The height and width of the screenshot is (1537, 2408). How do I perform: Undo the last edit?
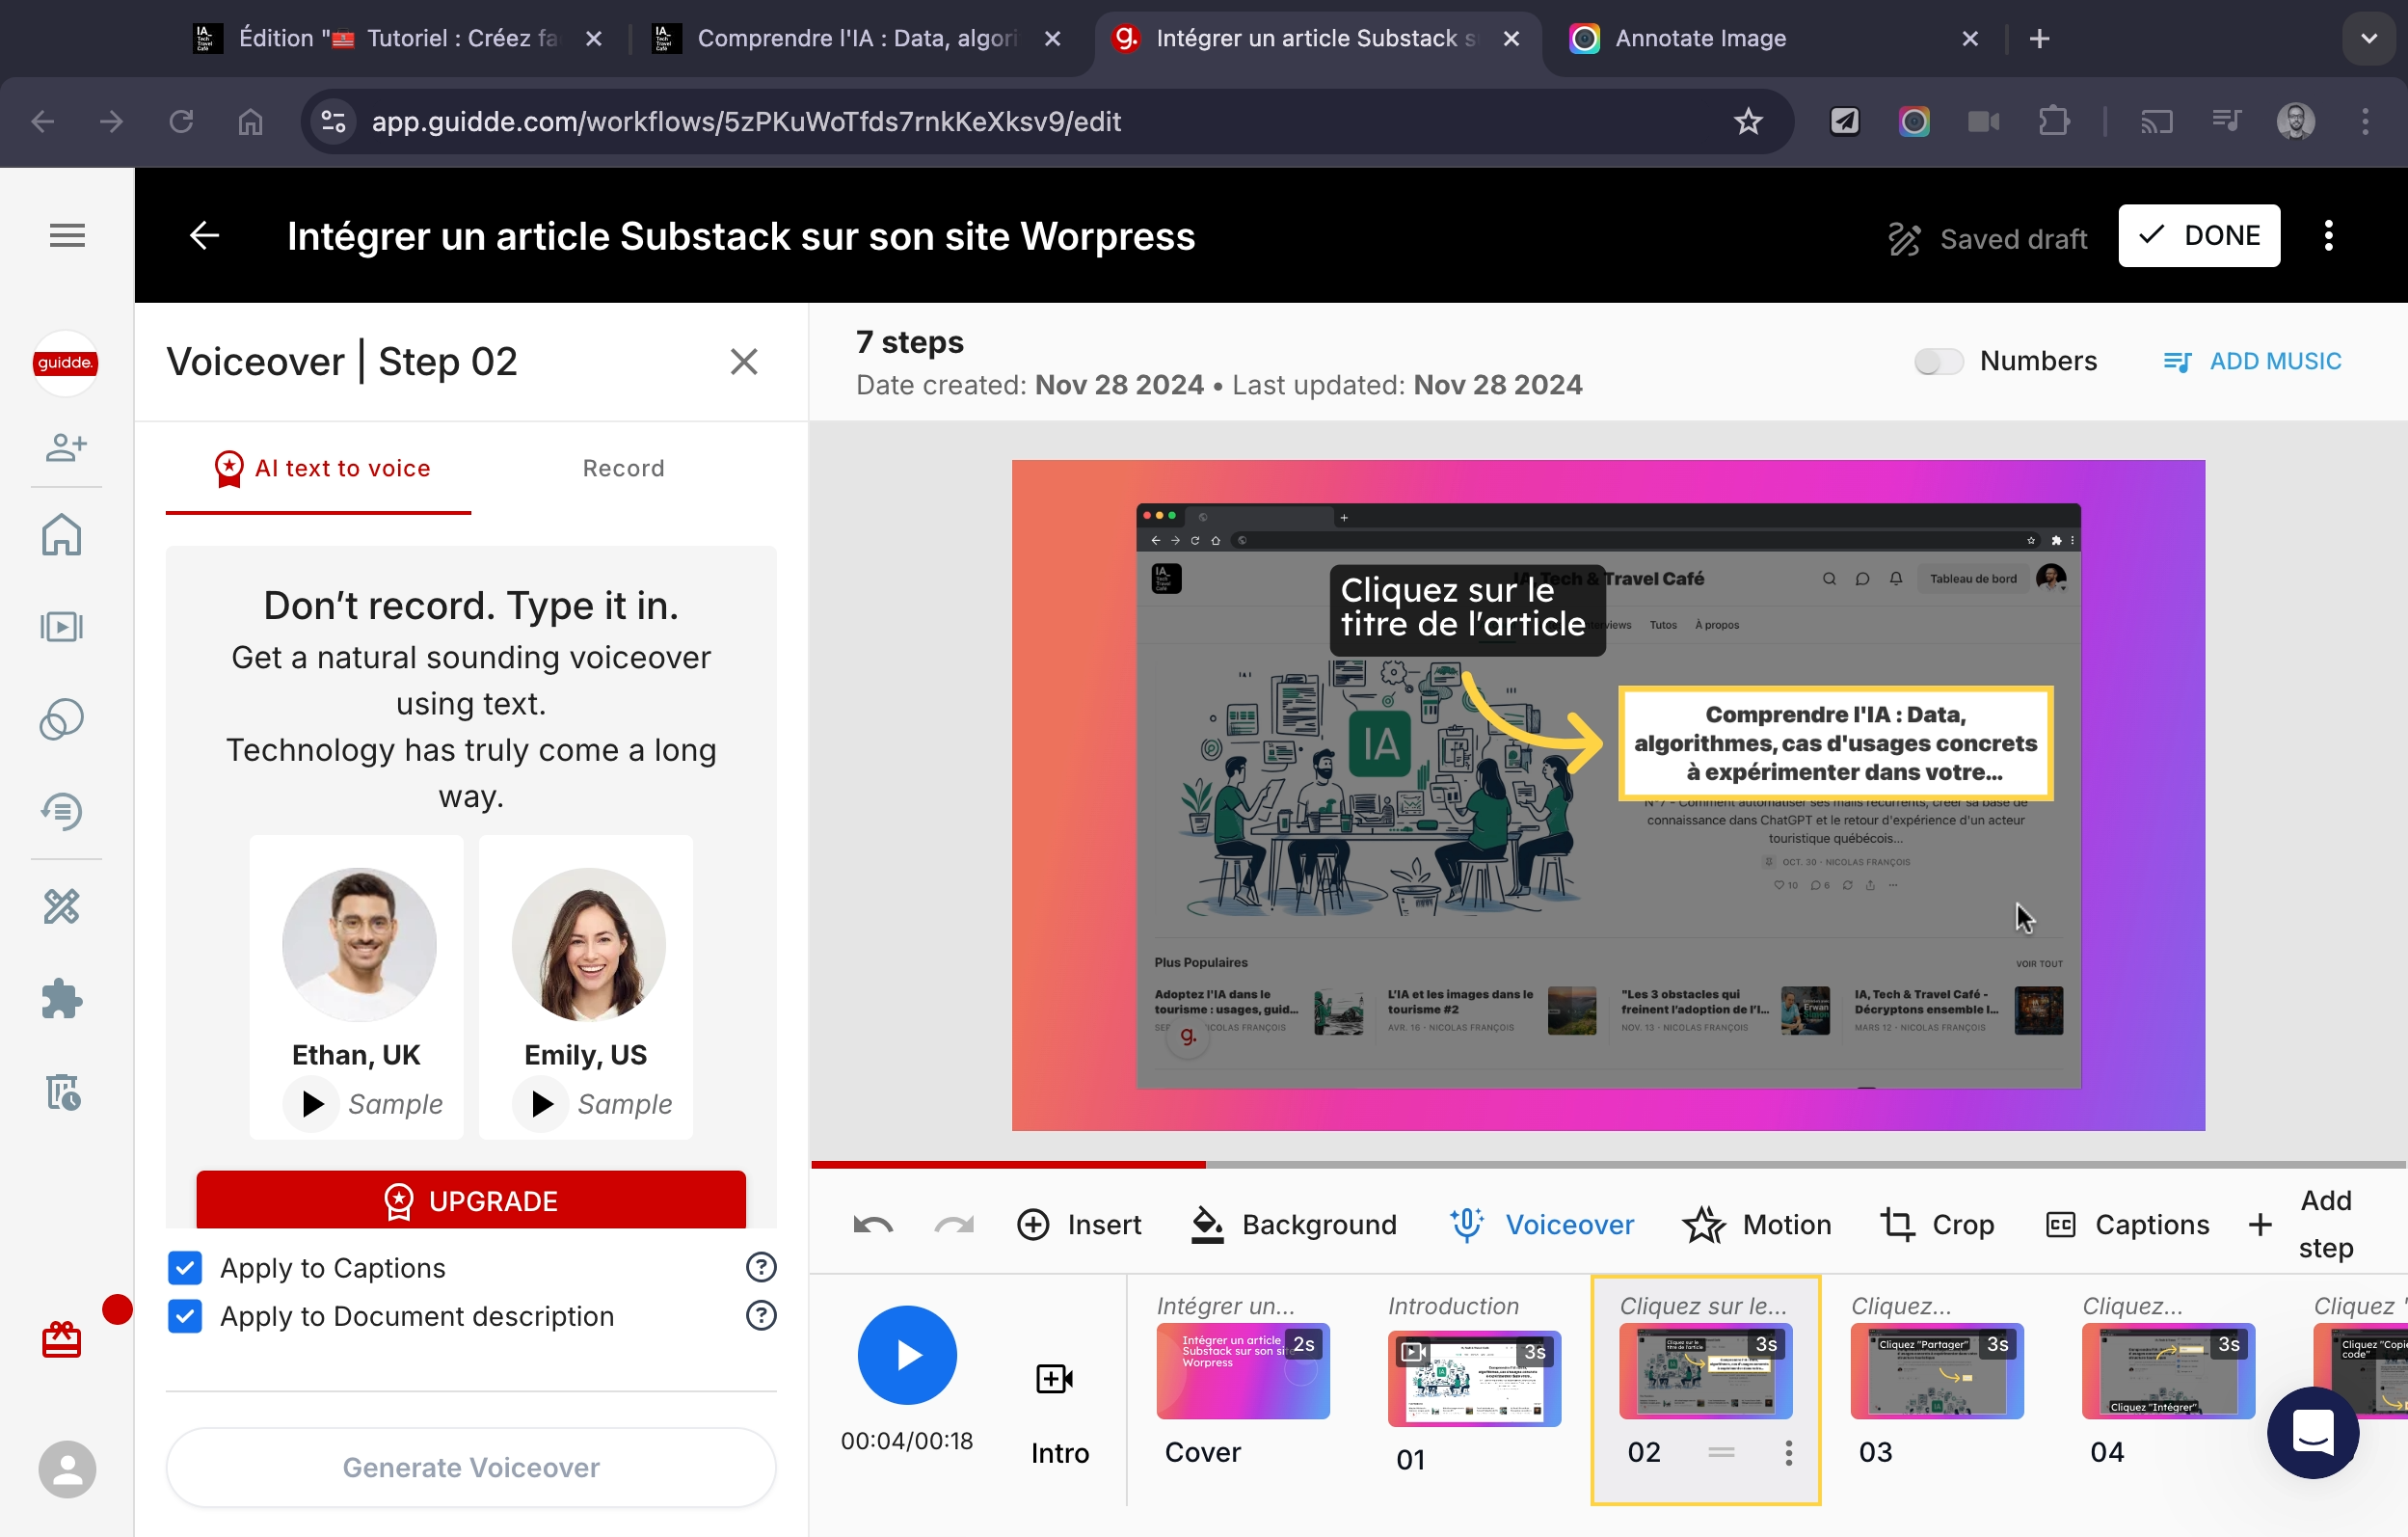(872, 1224)
